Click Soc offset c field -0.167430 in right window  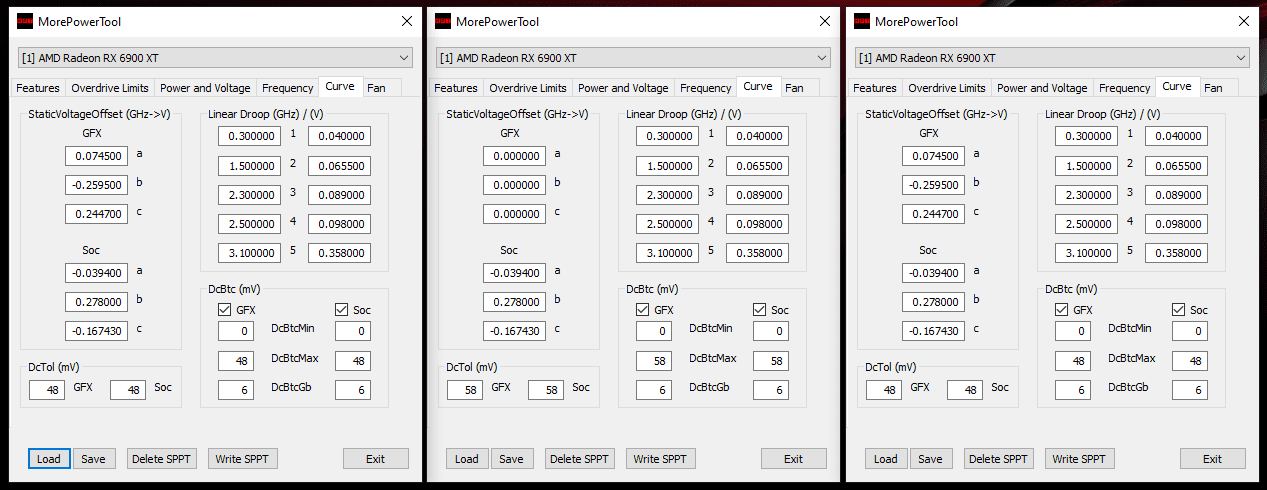(934, 331)
